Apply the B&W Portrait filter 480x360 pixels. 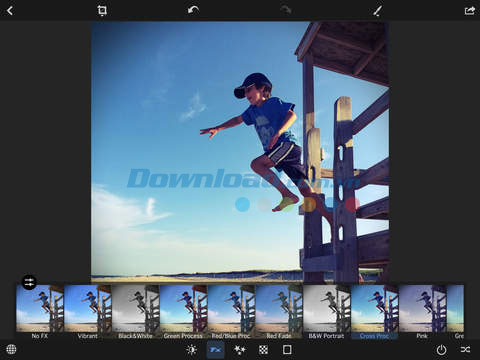(x=327, y=312)
